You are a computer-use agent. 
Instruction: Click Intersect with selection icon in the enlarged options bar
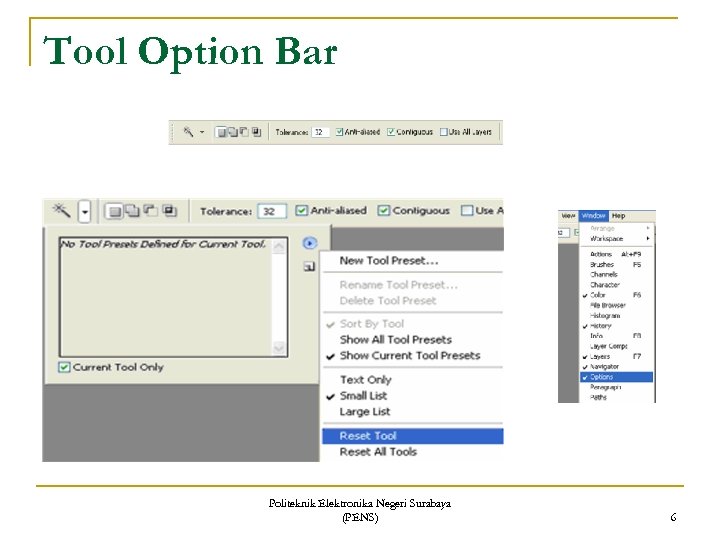169,211
